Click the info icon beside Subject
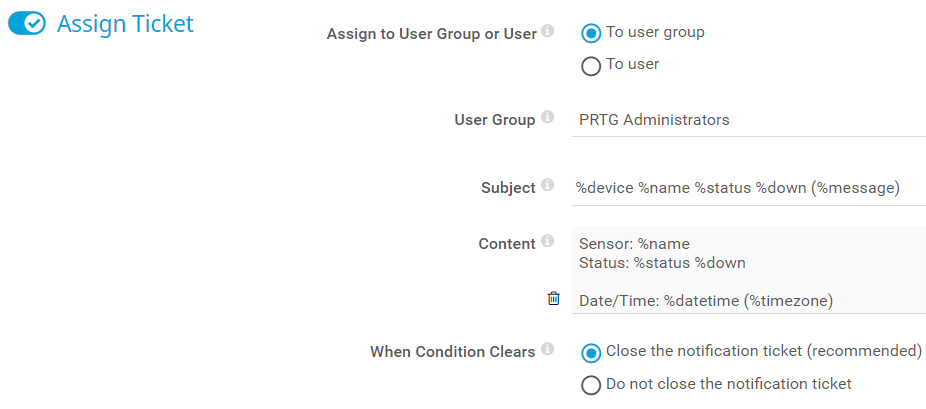The height and width of the screenshot is (409, 926). 547,186
